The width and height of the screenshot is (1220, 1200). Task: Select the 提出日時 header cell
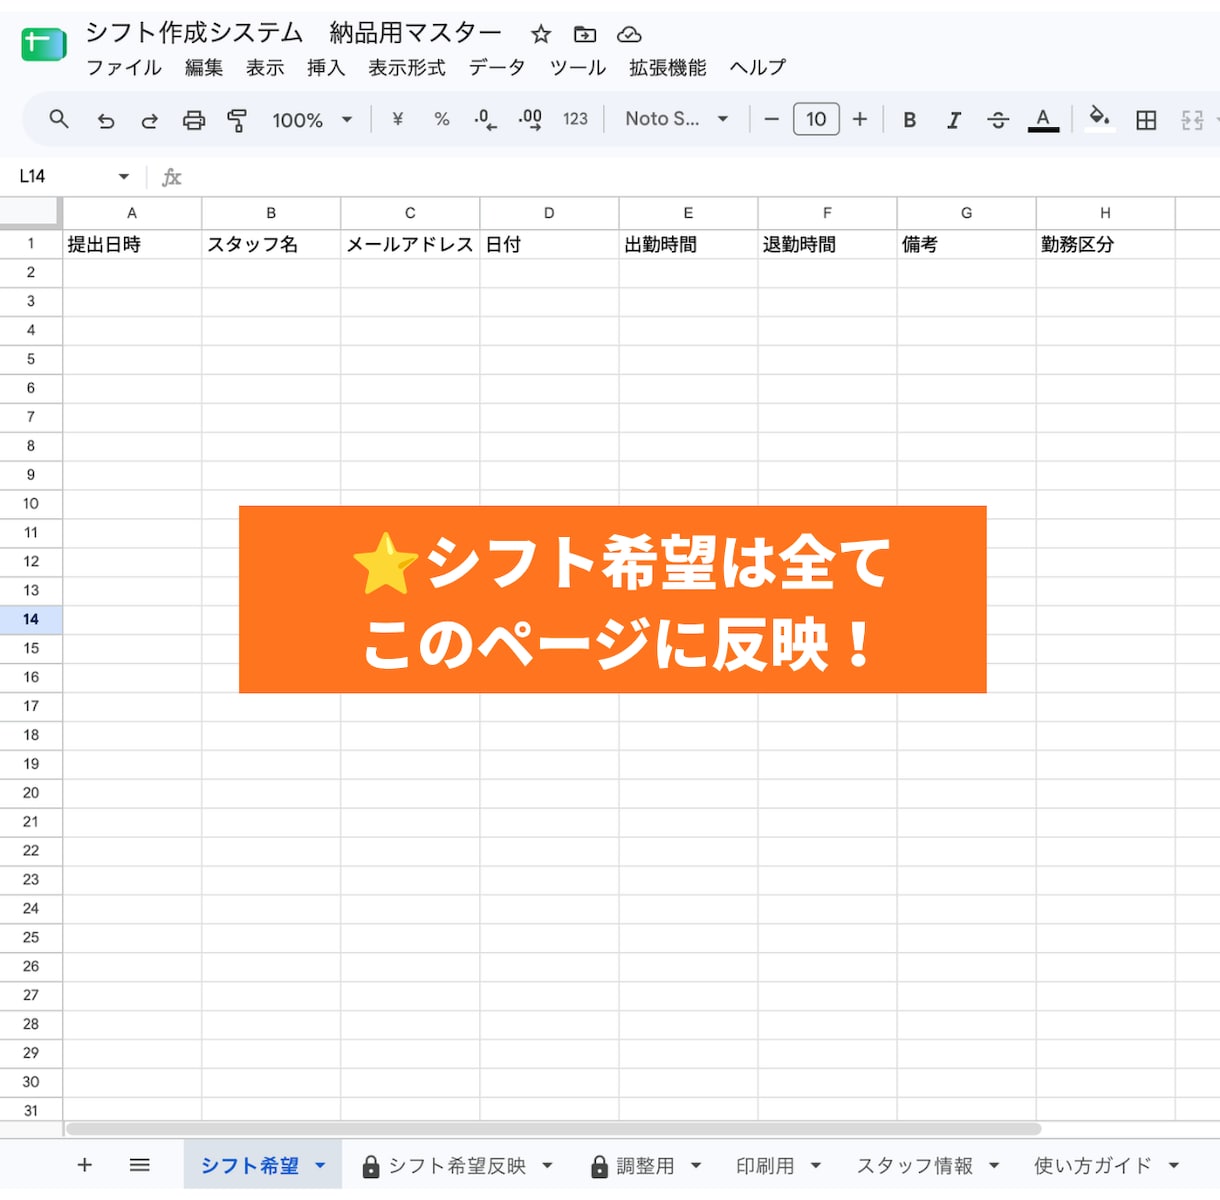[x=132, y=244]
